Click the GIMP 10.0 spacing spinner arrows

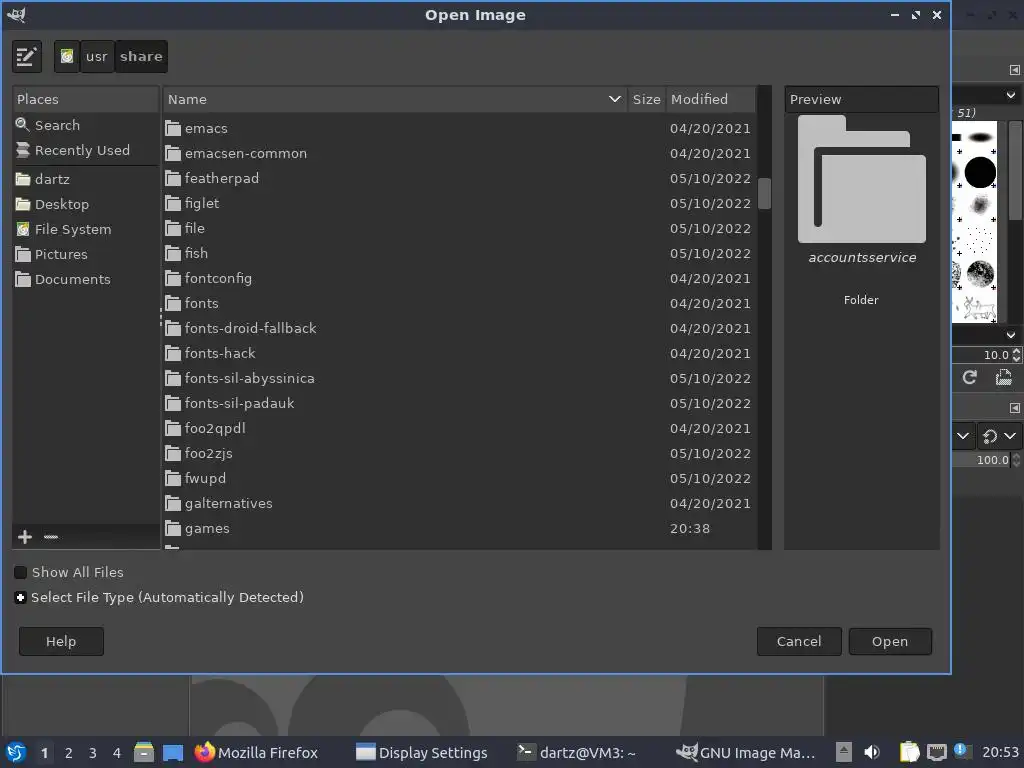click(1017, 355)
